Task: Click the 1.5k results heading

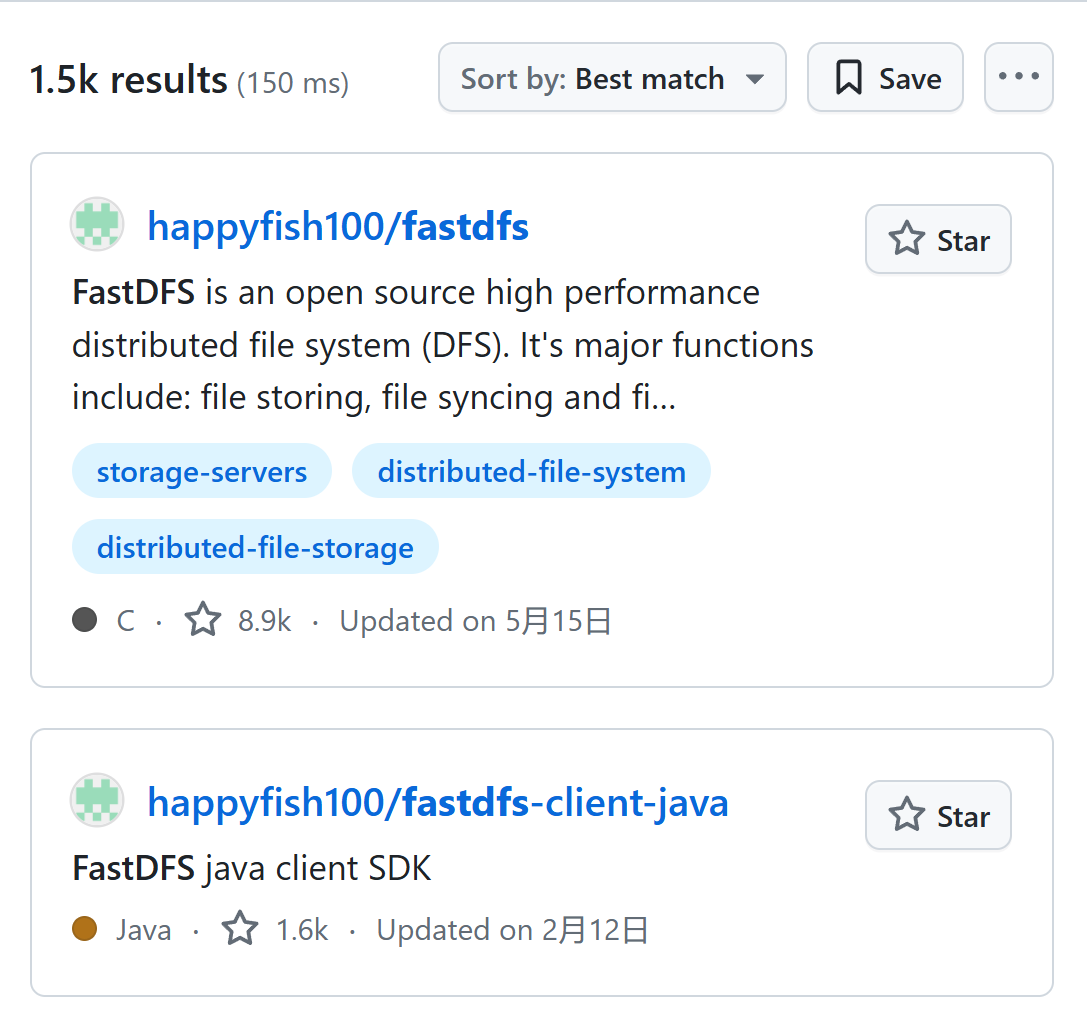Action: [128, 80]
